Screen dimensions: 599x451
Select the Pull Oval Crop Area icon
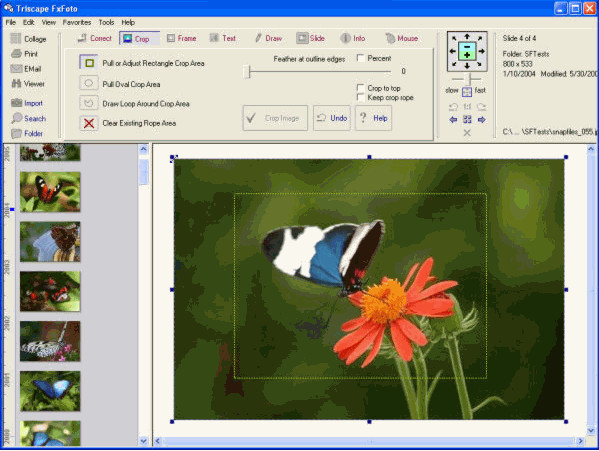[89, 83]
